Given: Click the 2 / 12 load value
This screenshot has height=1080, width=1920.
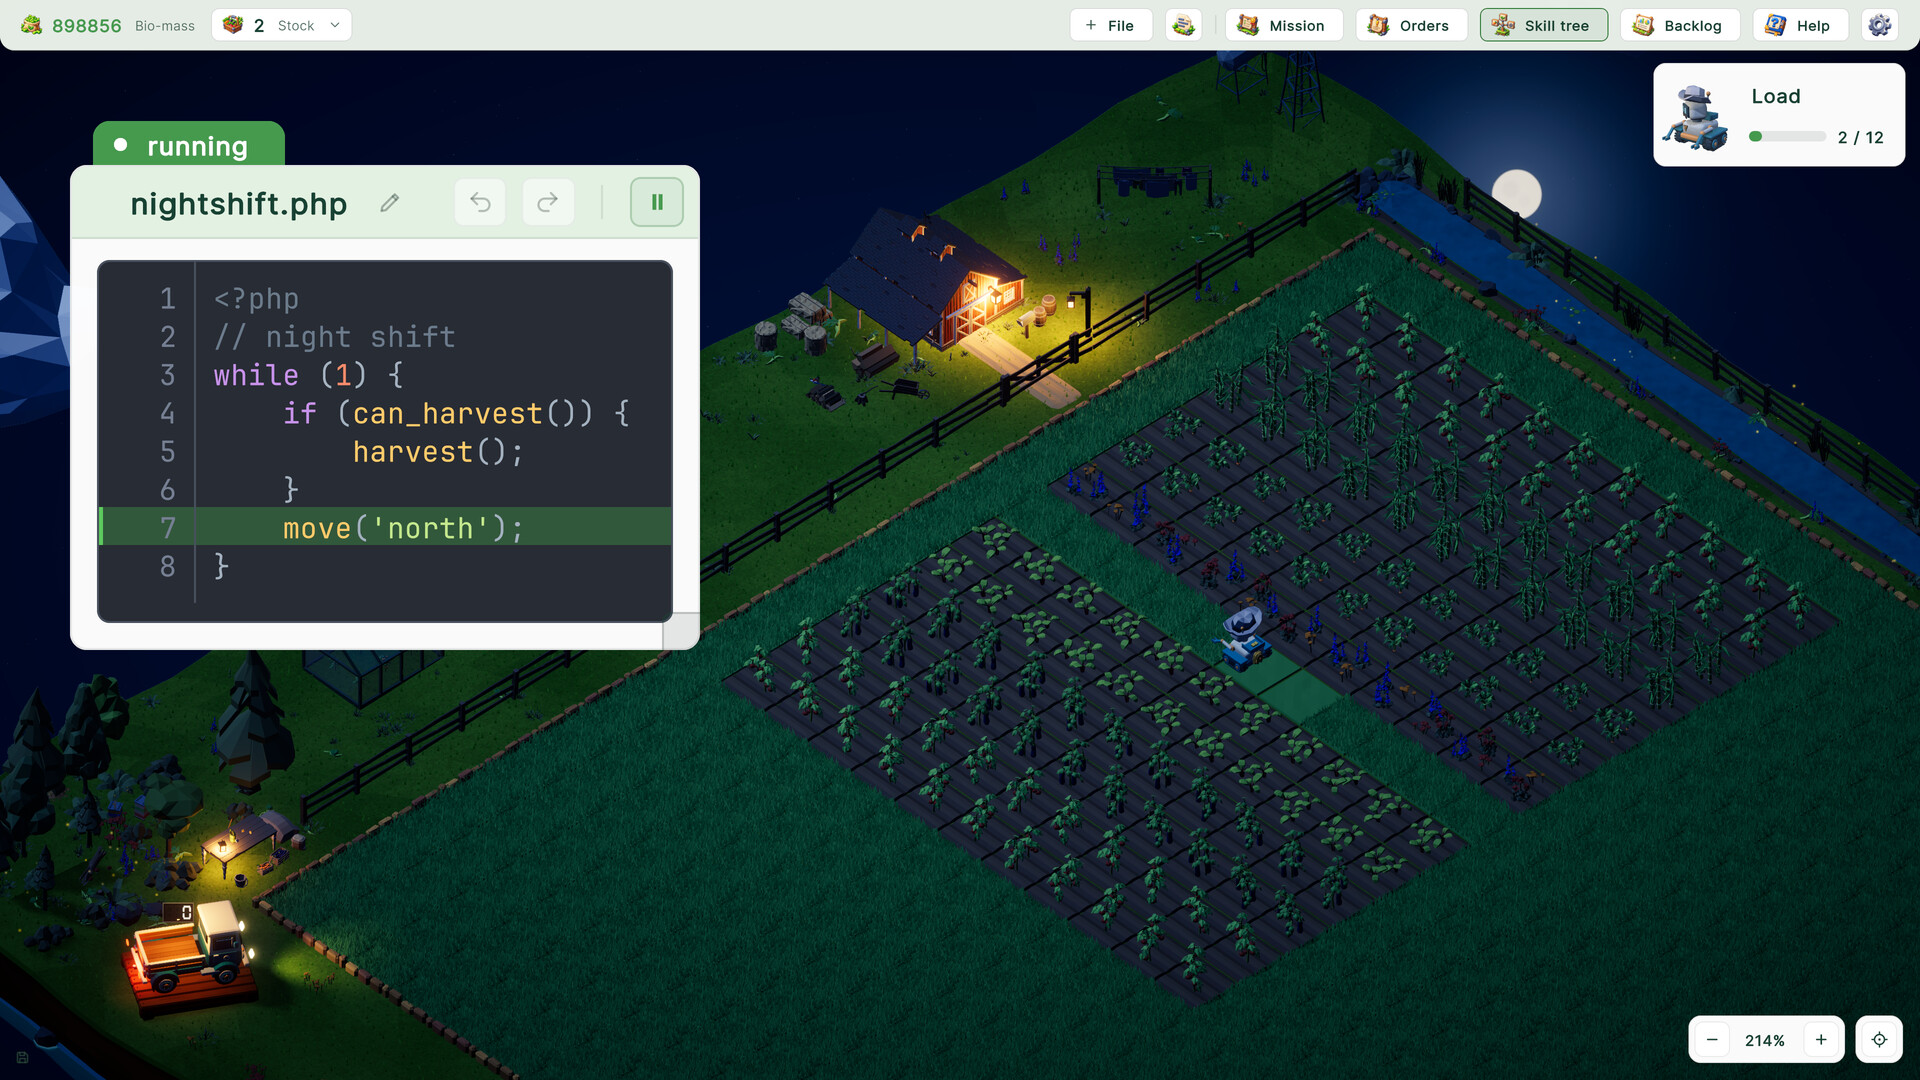Looking at the screenshot, I should (x=1860, y=138).
